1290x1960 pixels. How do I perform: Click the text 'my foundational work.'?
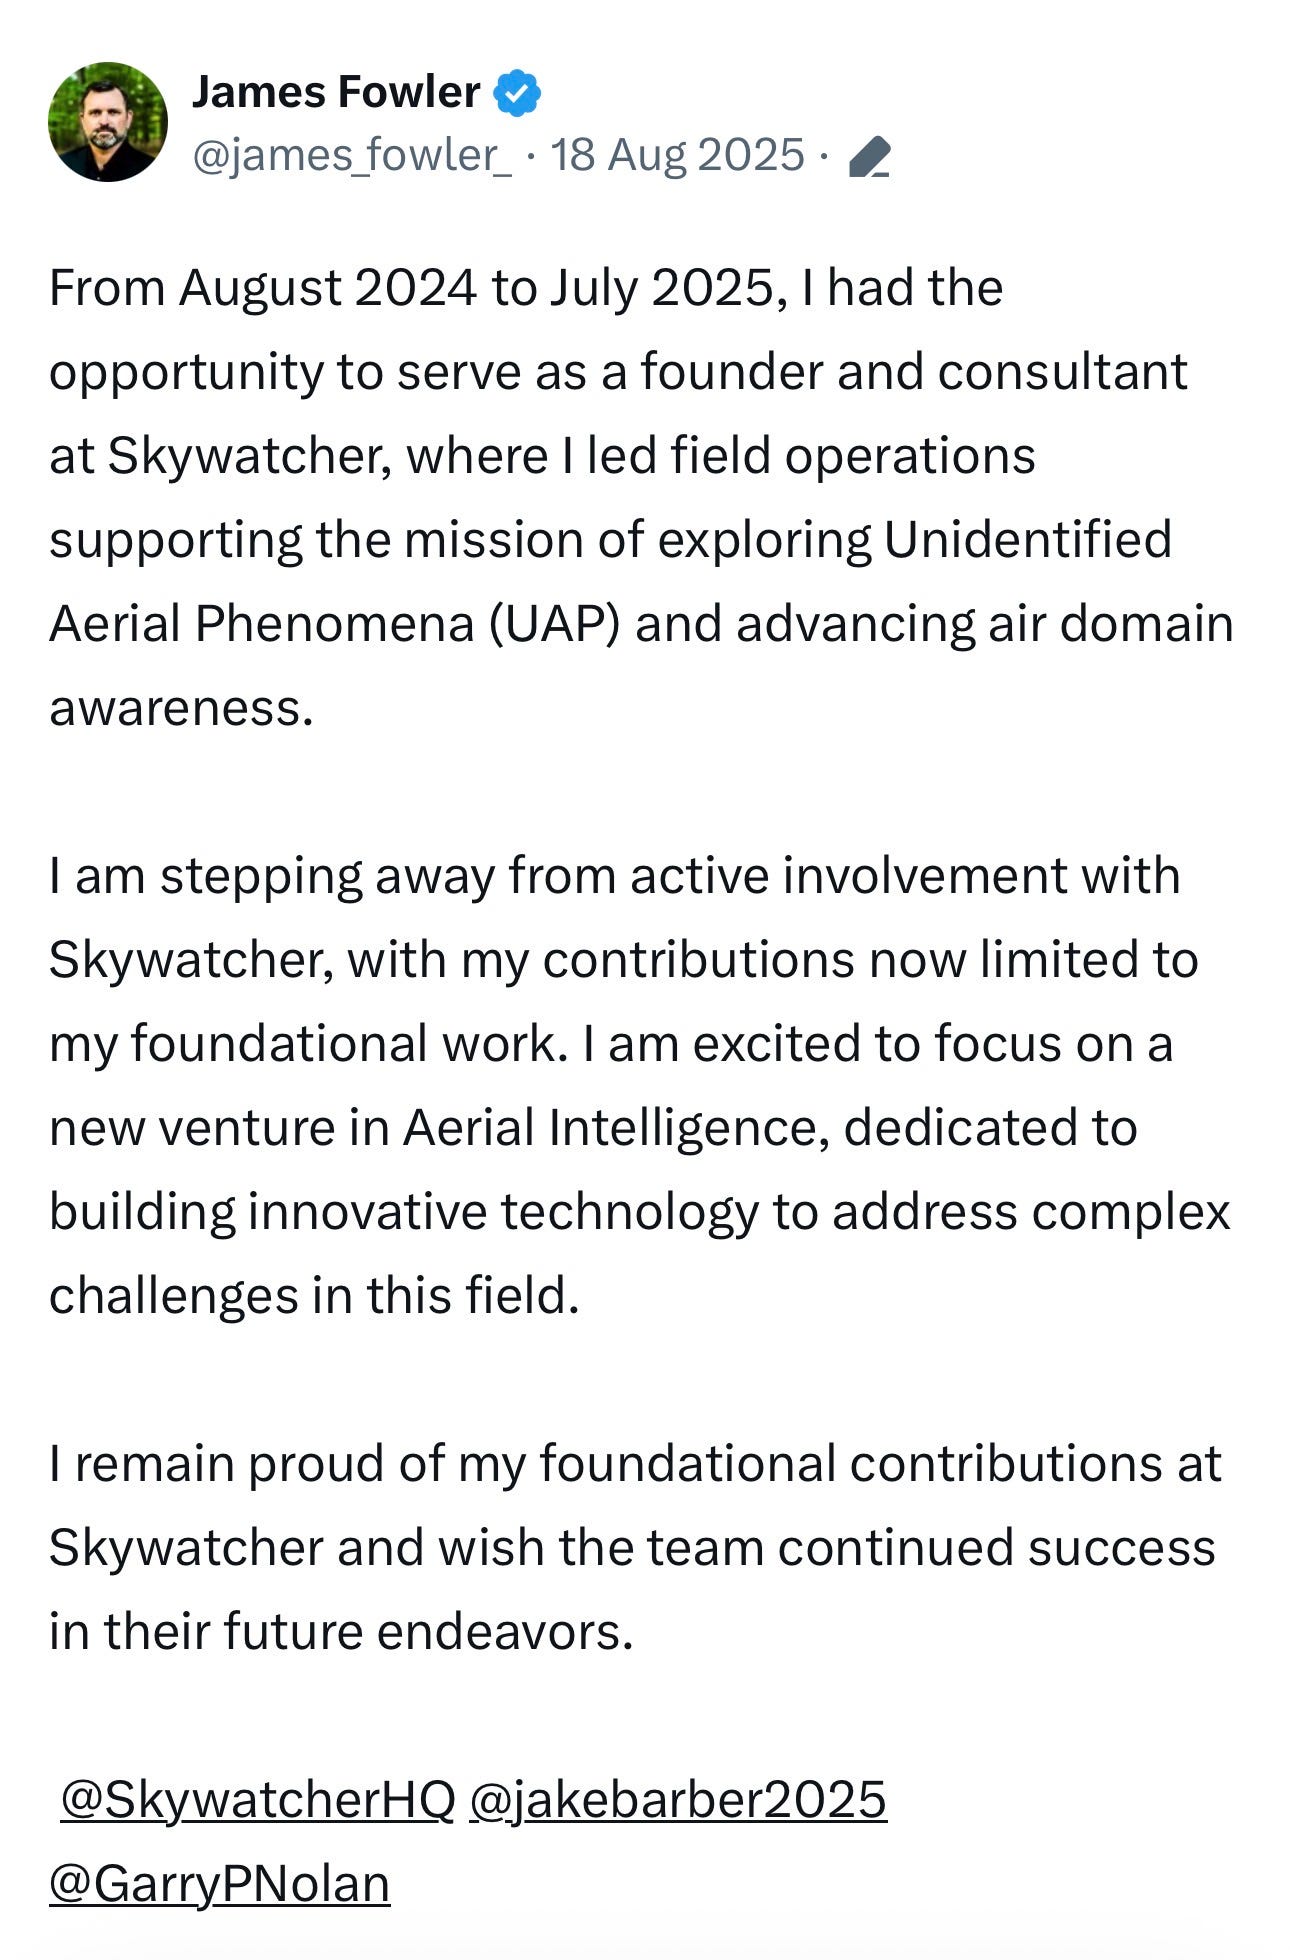(307, 1044)
